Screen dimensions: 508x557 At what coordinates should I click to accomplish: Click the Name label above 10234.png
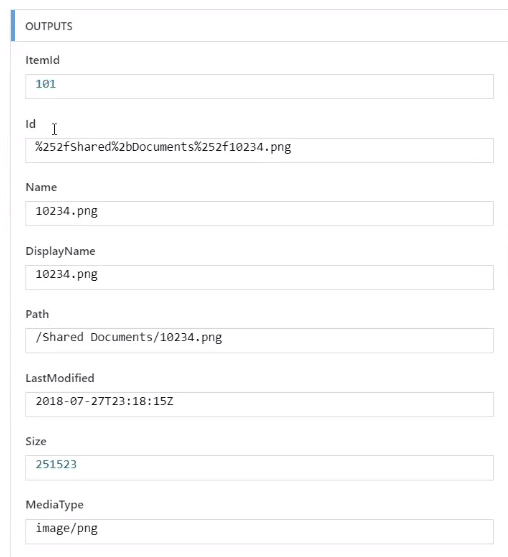pyautogui.click(x=41, y=187)
